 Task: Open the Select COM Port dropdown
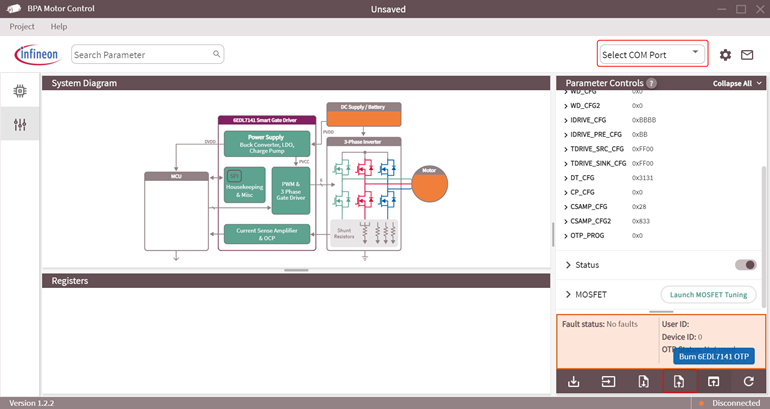pos(652,54)
